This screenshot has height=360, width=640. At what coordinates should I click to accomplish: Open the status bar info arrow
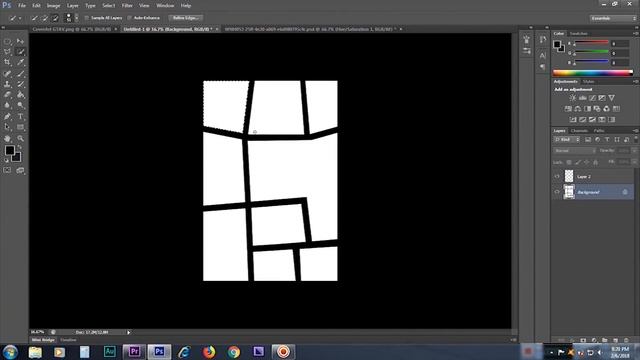pos(128,332)
